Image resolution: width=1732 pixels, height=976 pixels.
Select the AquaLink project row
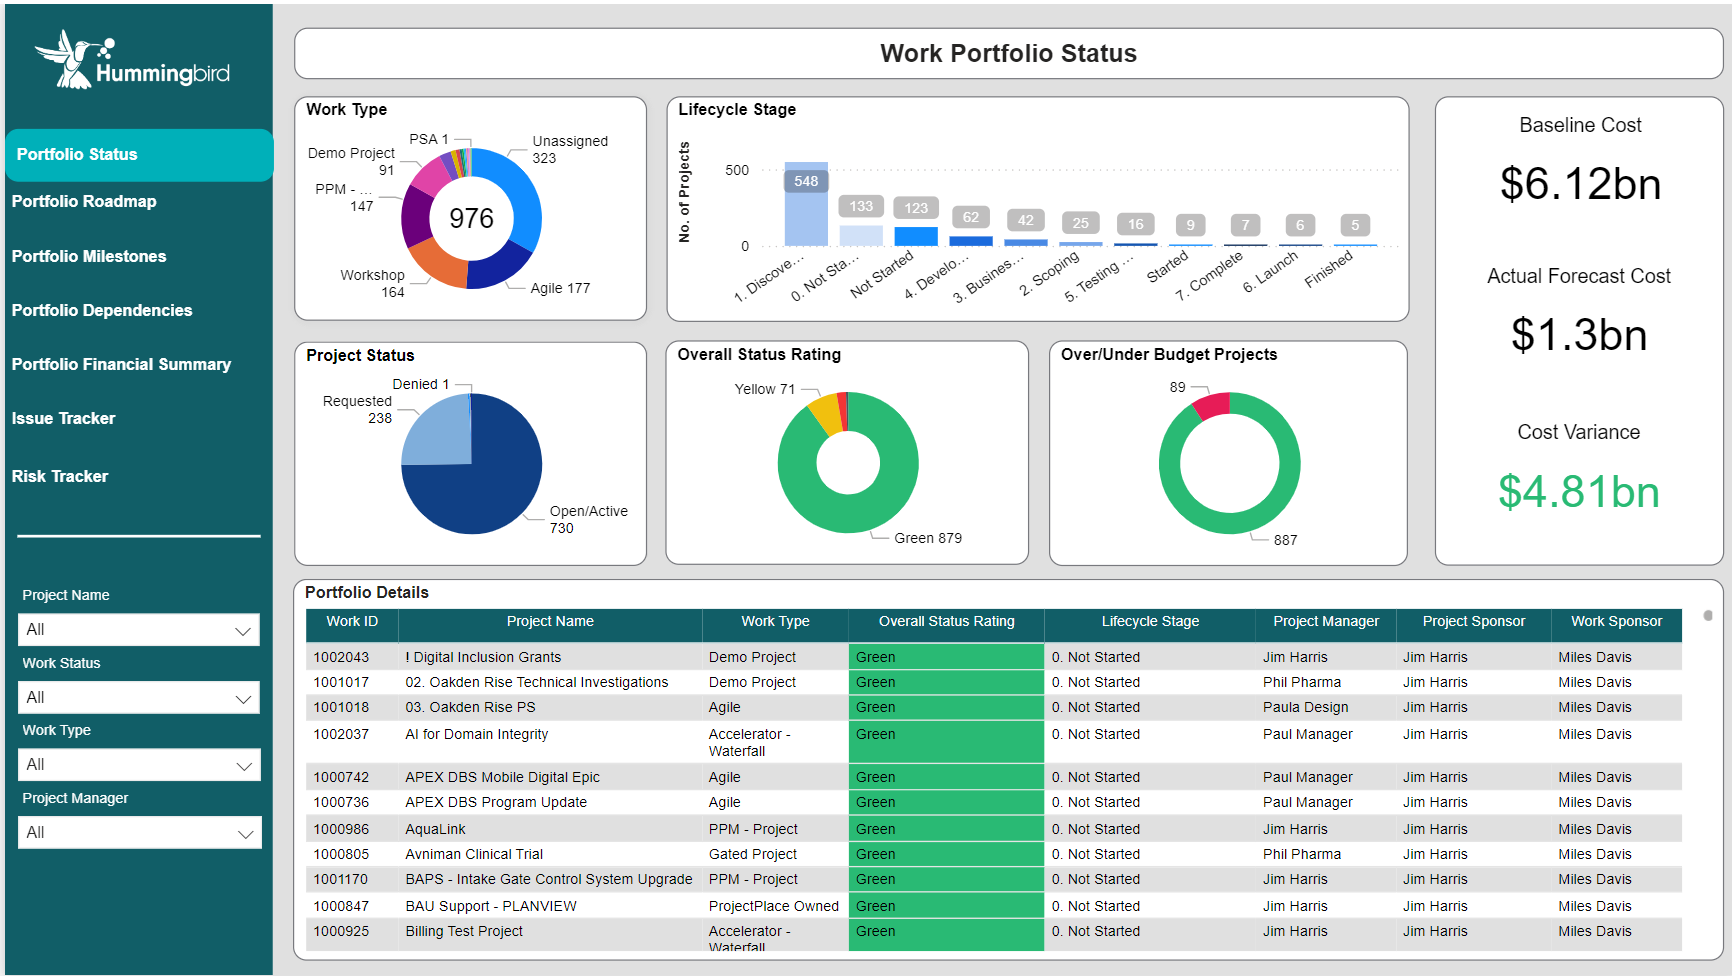(x=993, y=829)
